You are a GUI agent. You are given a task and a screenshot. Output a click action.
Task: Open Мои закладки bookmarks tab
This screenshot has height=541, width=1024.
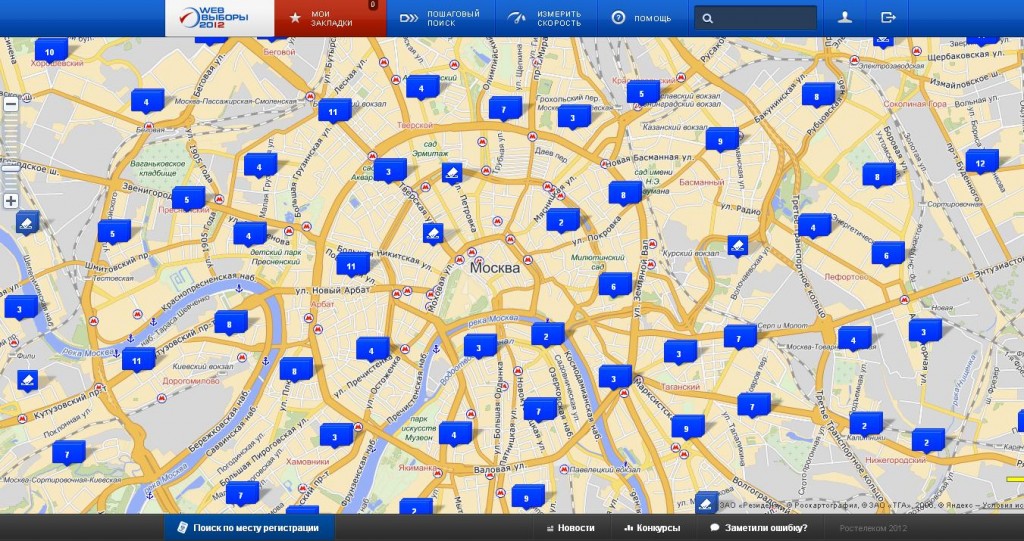coord(329,18)
